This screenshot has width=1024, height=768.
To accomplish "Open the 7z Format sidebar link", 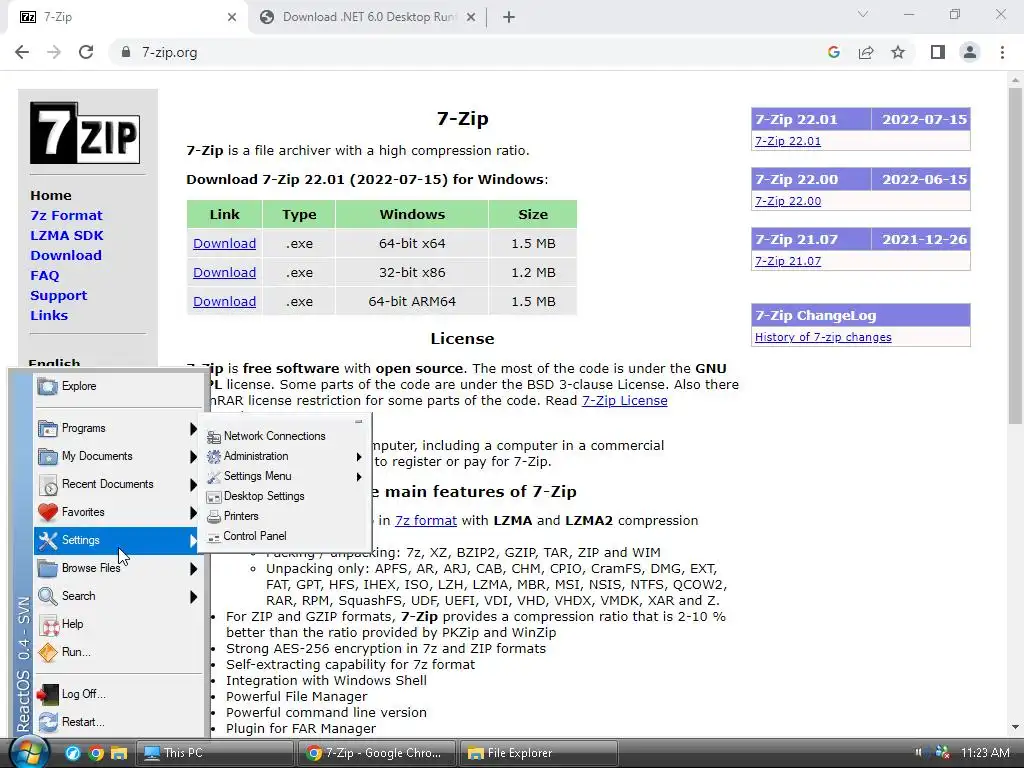I will coord(67,216).
